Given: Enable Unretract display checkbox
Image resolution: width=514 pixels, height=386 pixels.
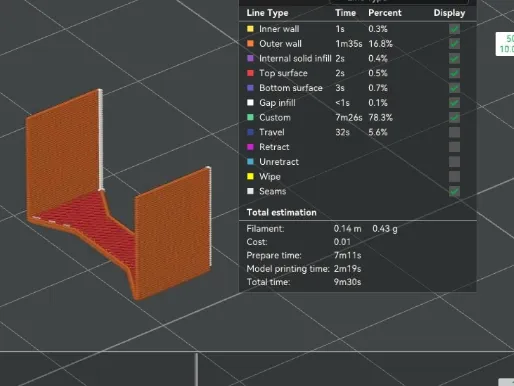Looking at the screenshot, I should click(x=454, y=162).
